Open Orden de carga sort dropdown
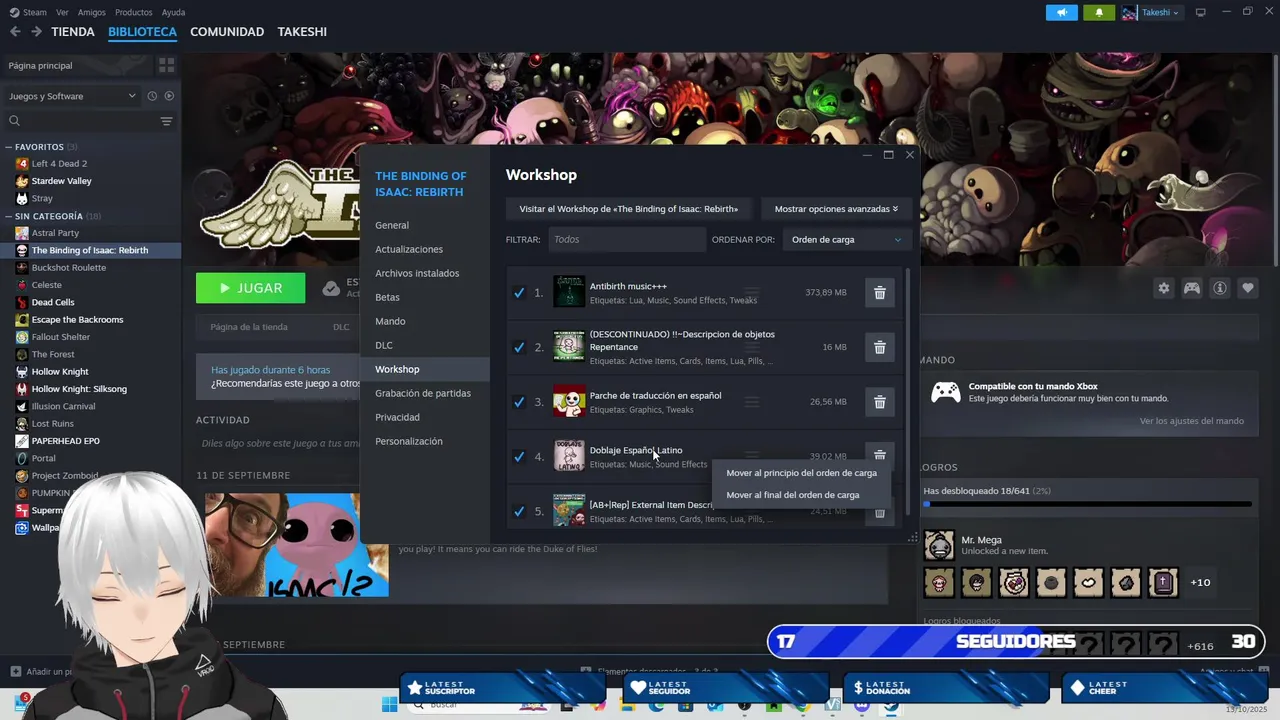1280x720 pixels. [846, 240]
